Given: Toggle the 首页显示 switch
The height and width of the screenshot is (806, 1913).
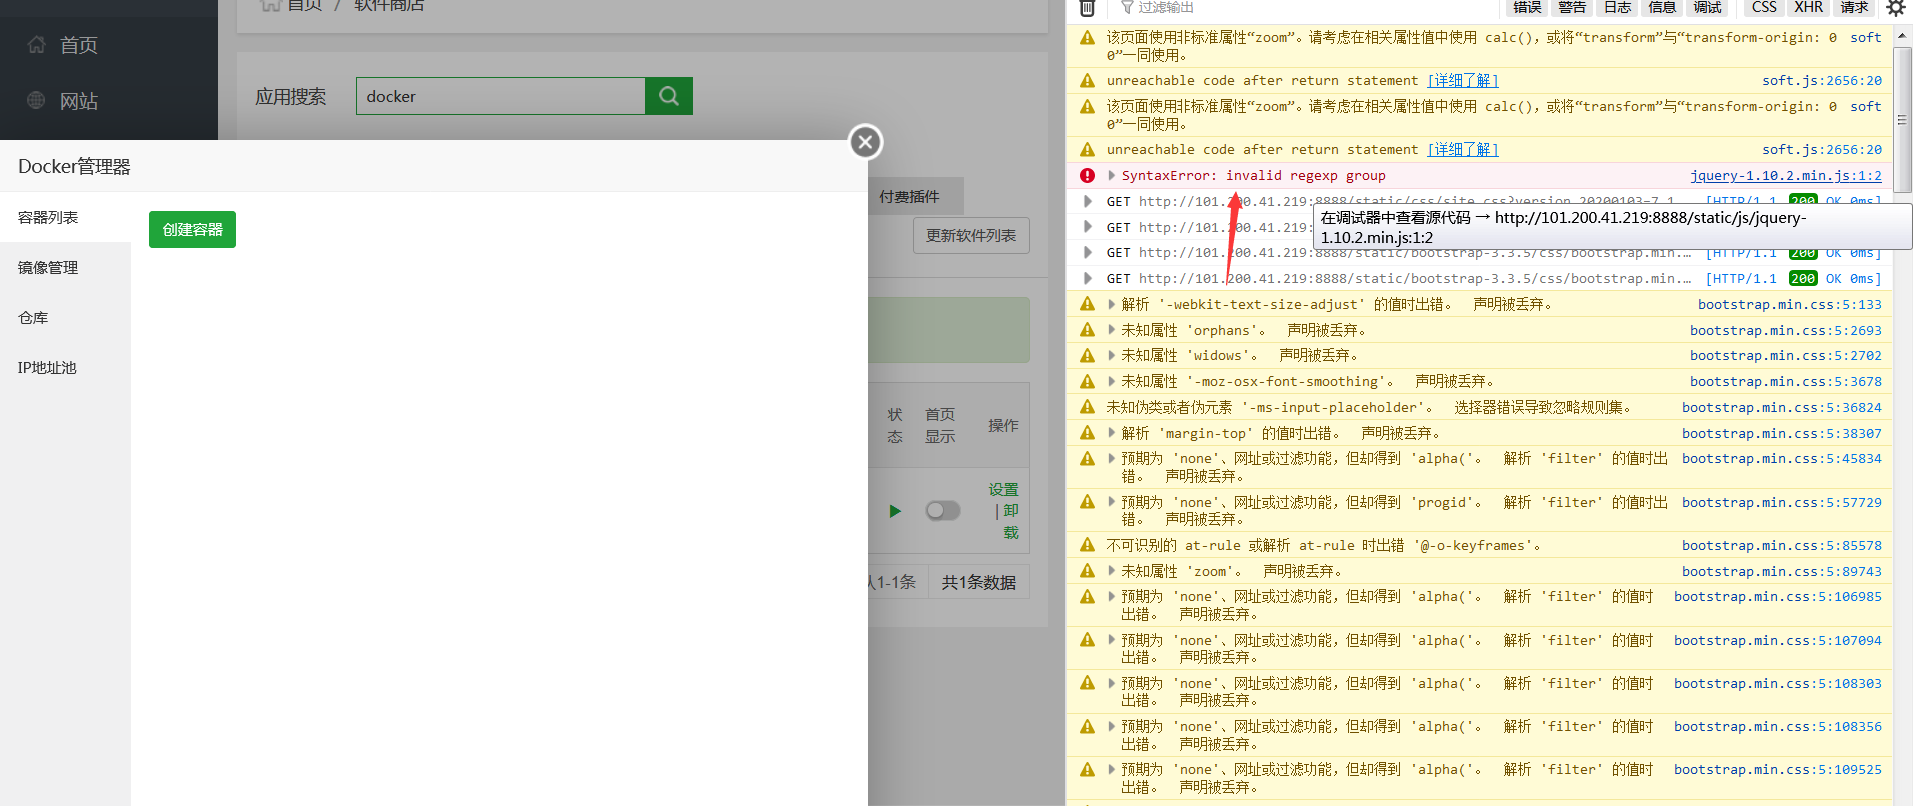Looking at the screenshot, I should [942, 511].
